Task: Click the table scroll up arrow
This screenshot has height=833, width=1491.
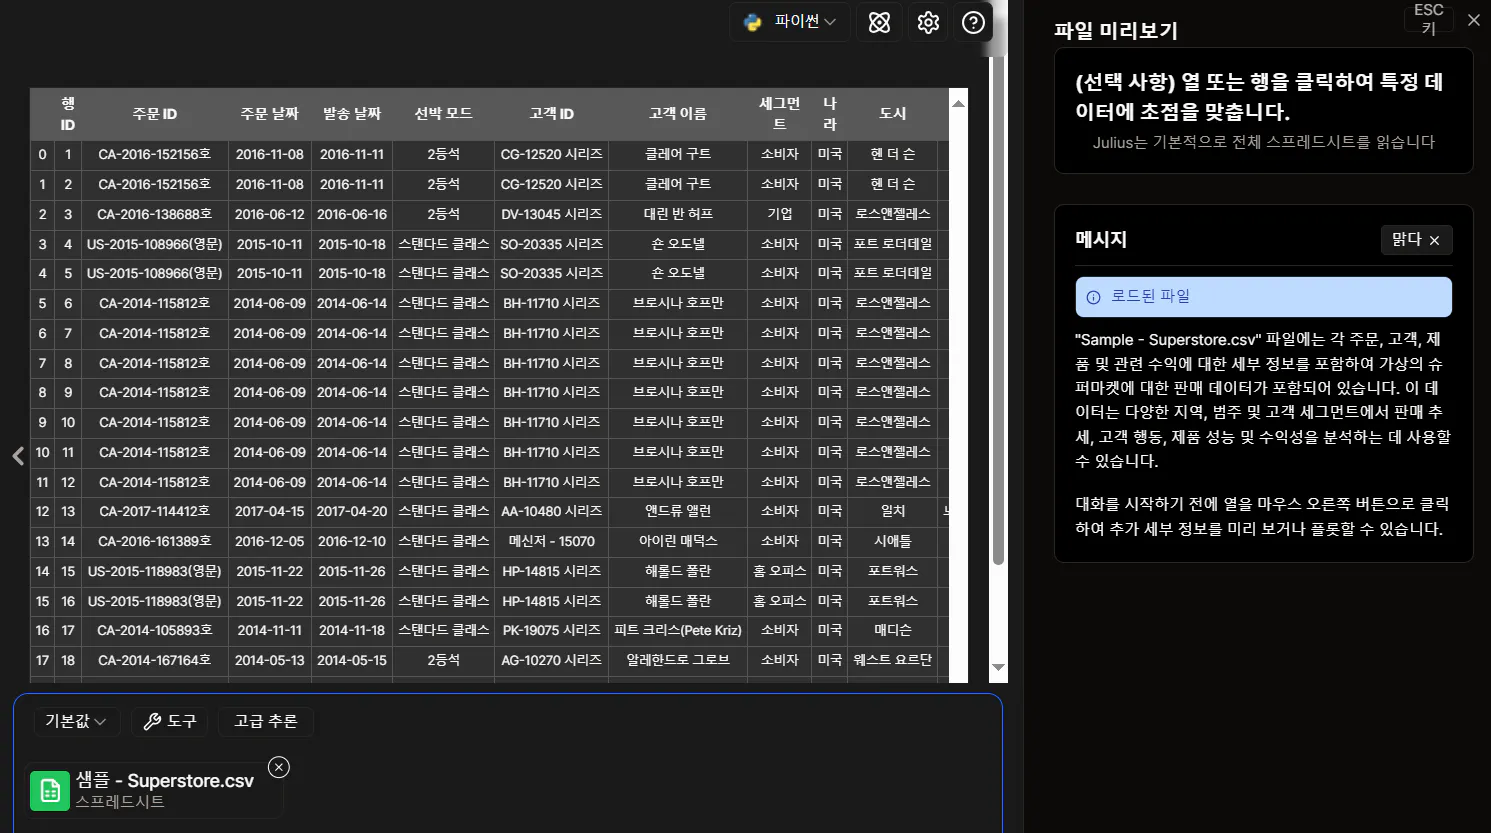Action: point(959,103)
